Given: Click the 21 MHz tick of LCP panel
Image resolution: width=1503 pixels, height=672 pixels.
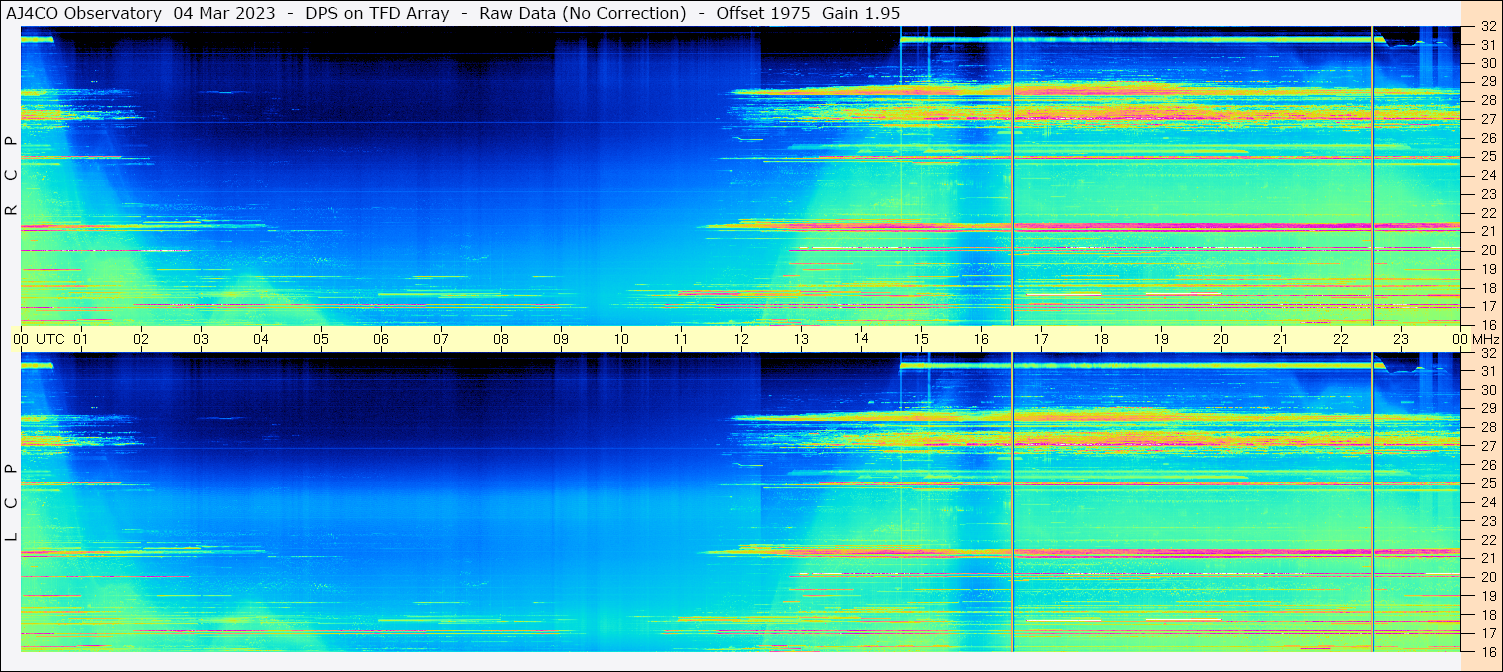Looking at the screenshot, I should click(1488, 558).
